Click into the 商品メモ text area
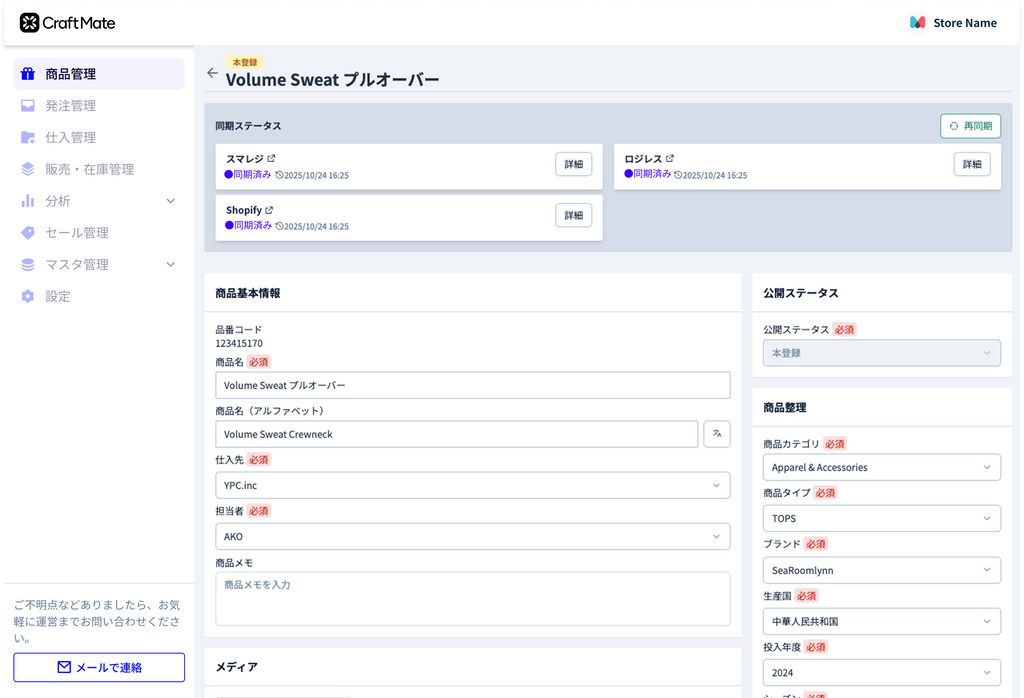Screen dimensions: 1024x698 pos(472,598)
